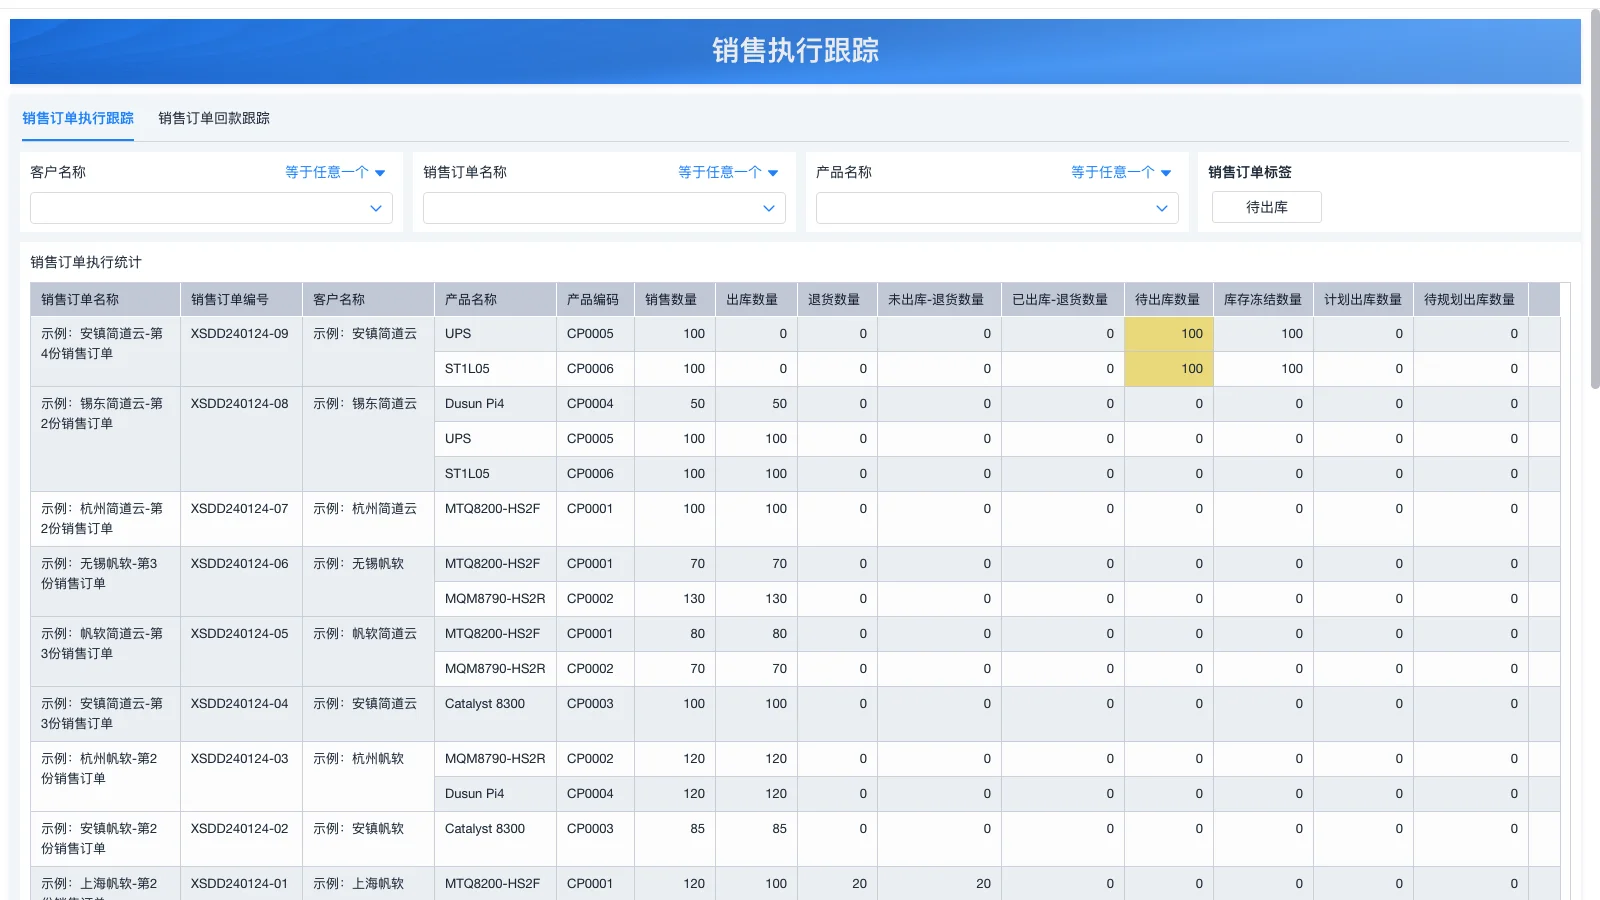Open the 产品名称 filter dropdown
Viewport: 1600px width, 900px height.
[996, 208]
